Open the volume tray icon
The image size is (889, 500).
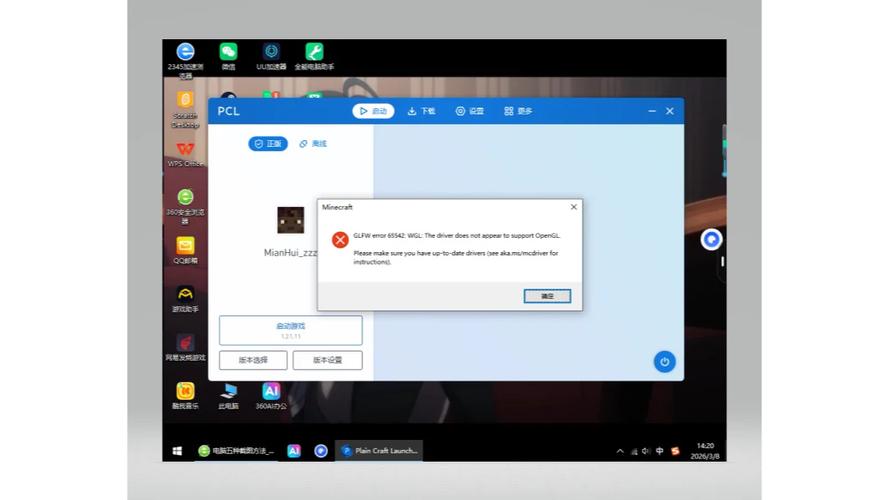coord(646,451)
